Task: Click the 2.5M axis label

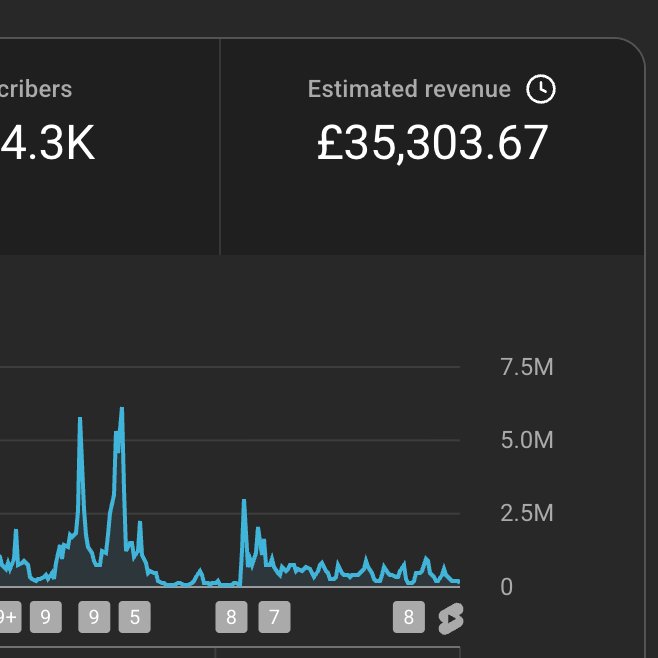Action: [527, 513]
